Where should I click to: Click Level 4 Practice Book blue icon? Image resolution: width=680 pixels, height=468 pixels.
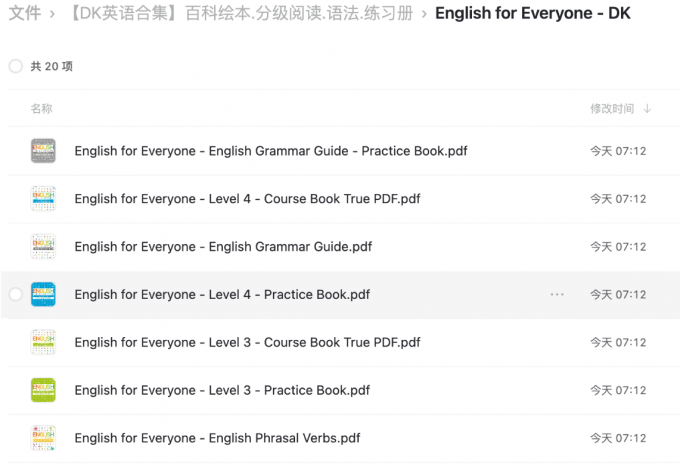click(43, 294)
